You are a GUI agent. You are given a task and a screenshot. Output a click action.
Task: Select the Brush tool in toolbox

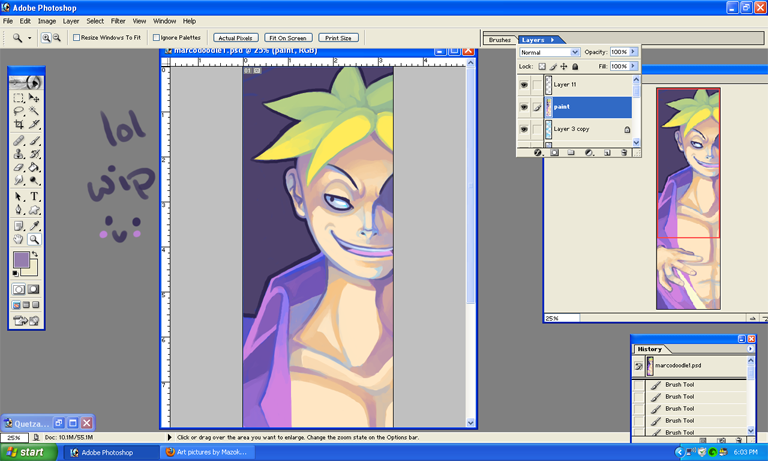(34, 141)
